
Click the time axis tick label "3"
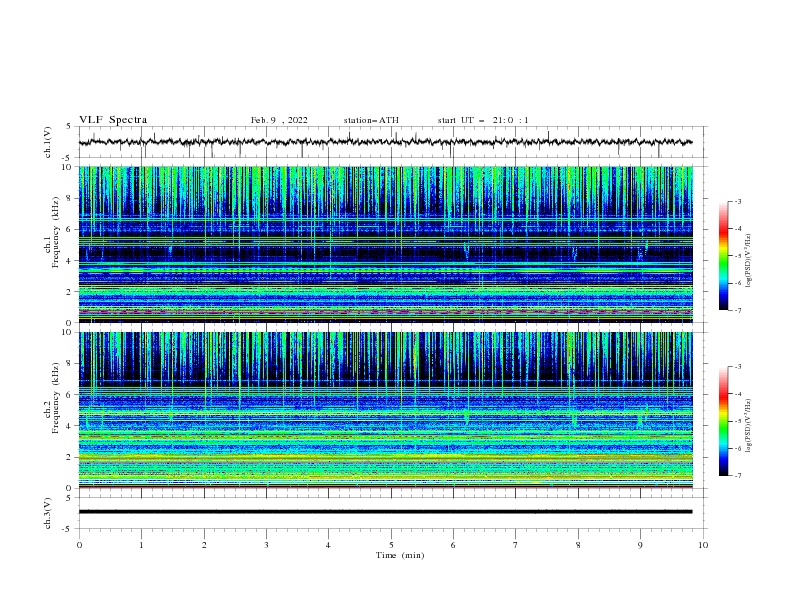tap(266, 545)
